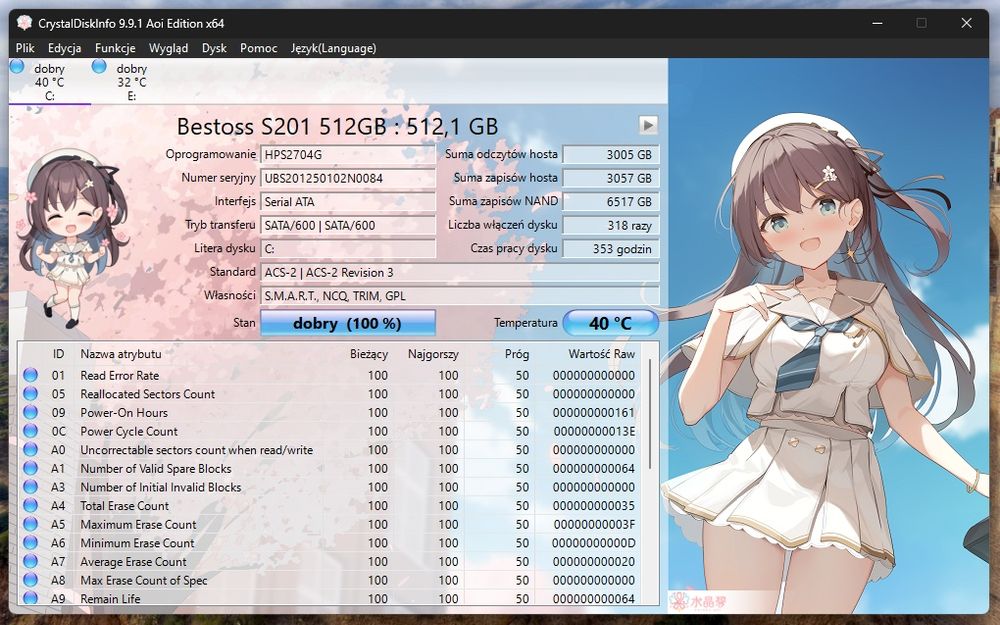
Task: Switch to the C: drive tab at 40 °C
Action: tap(50, 82)
